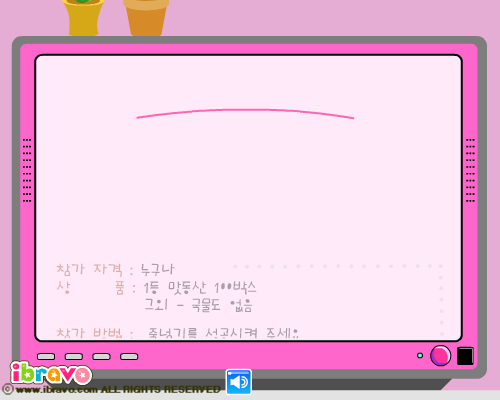The width and height of the screenshot is (500, 400).
Task: Click the pink curved jump rope line
Action: tap(245, 113)
